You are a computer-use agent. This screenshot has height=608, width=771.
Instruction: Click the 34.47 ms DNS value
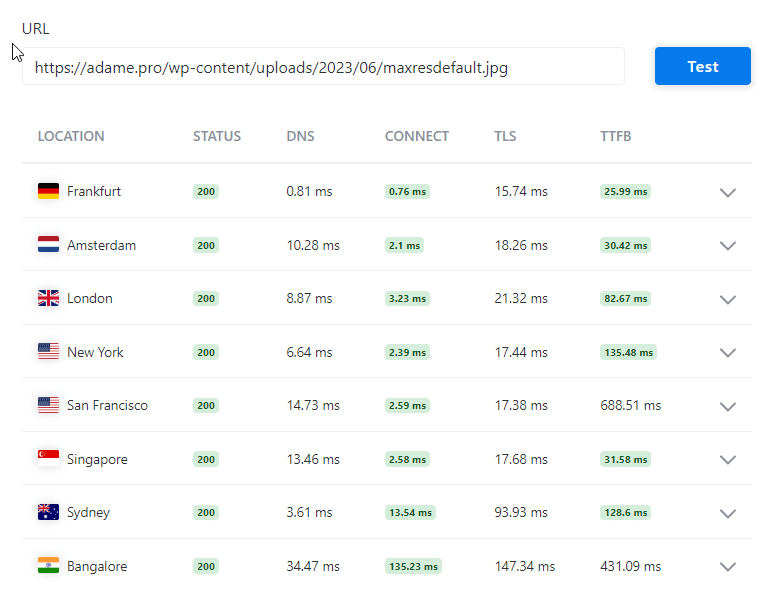(x=313, y=566)
